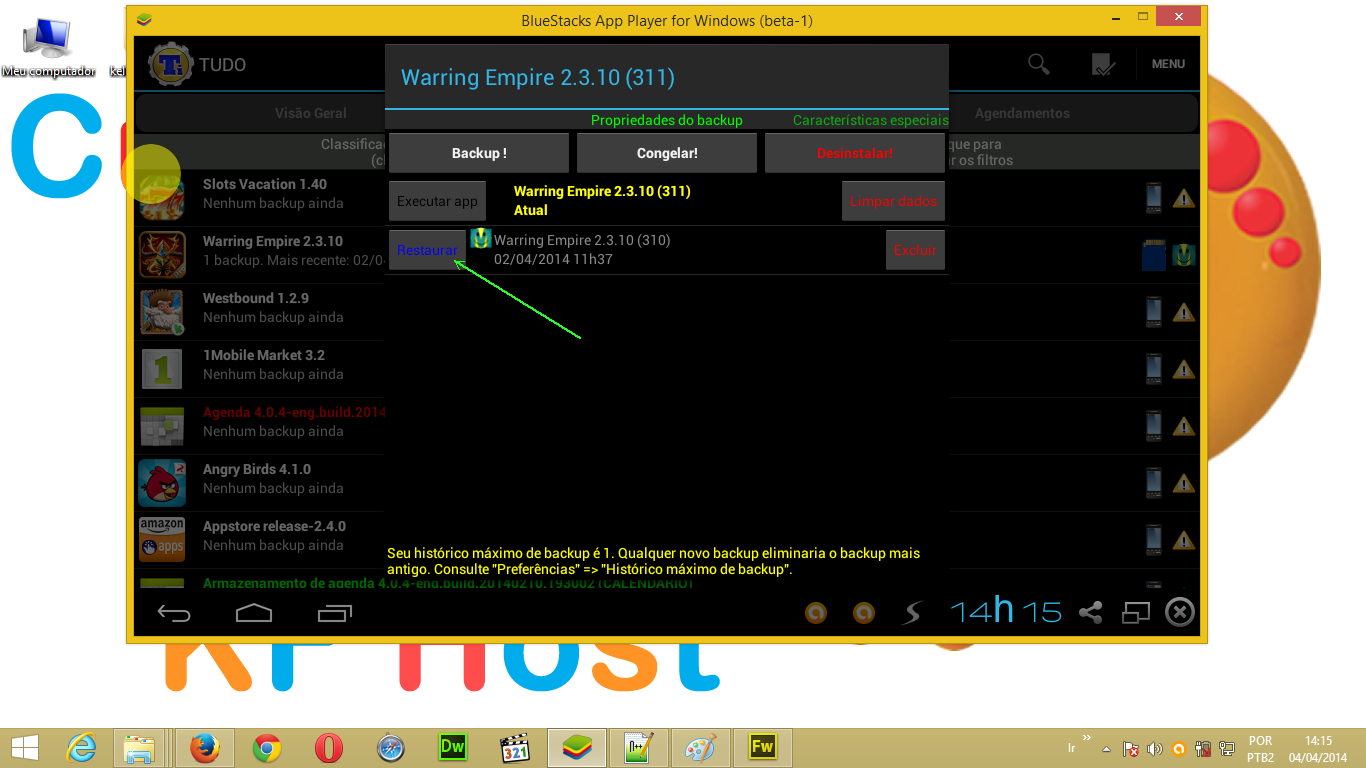Click the phone icon on Appstore row
The image size is (1366, 768).
tap(1154, 540)
